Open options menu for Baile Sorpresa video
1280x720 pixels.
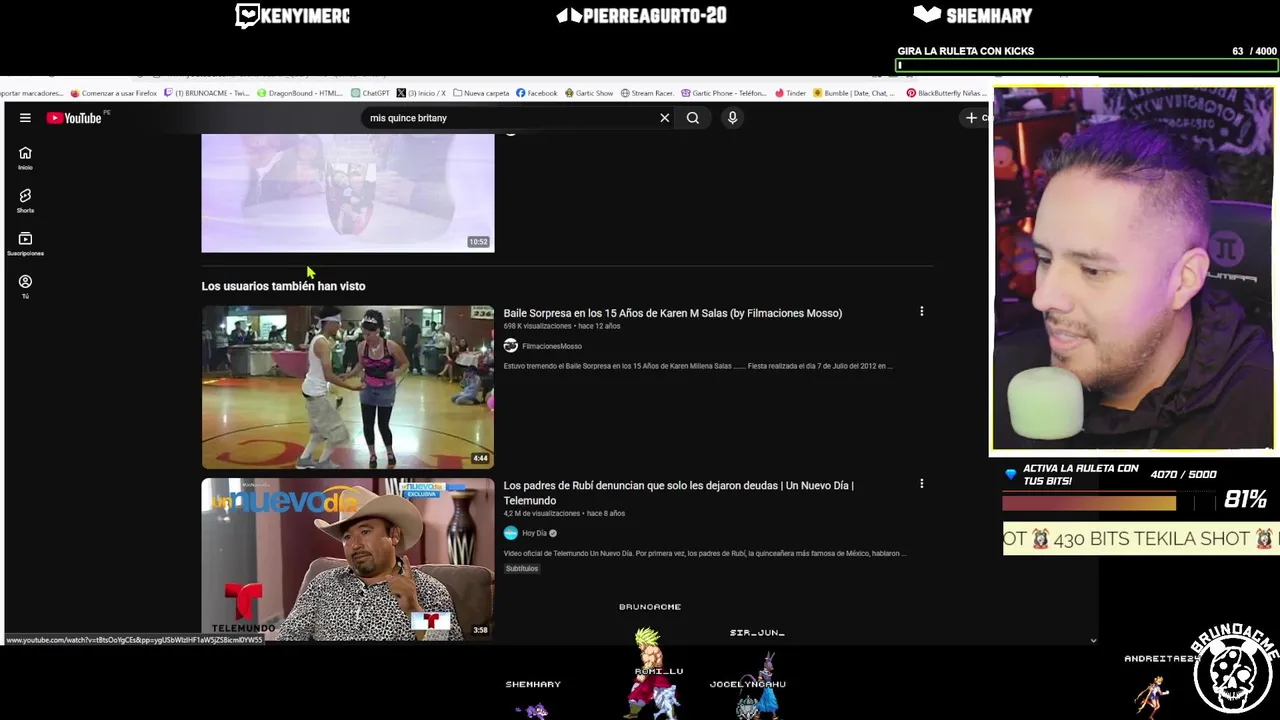[921, 312]
